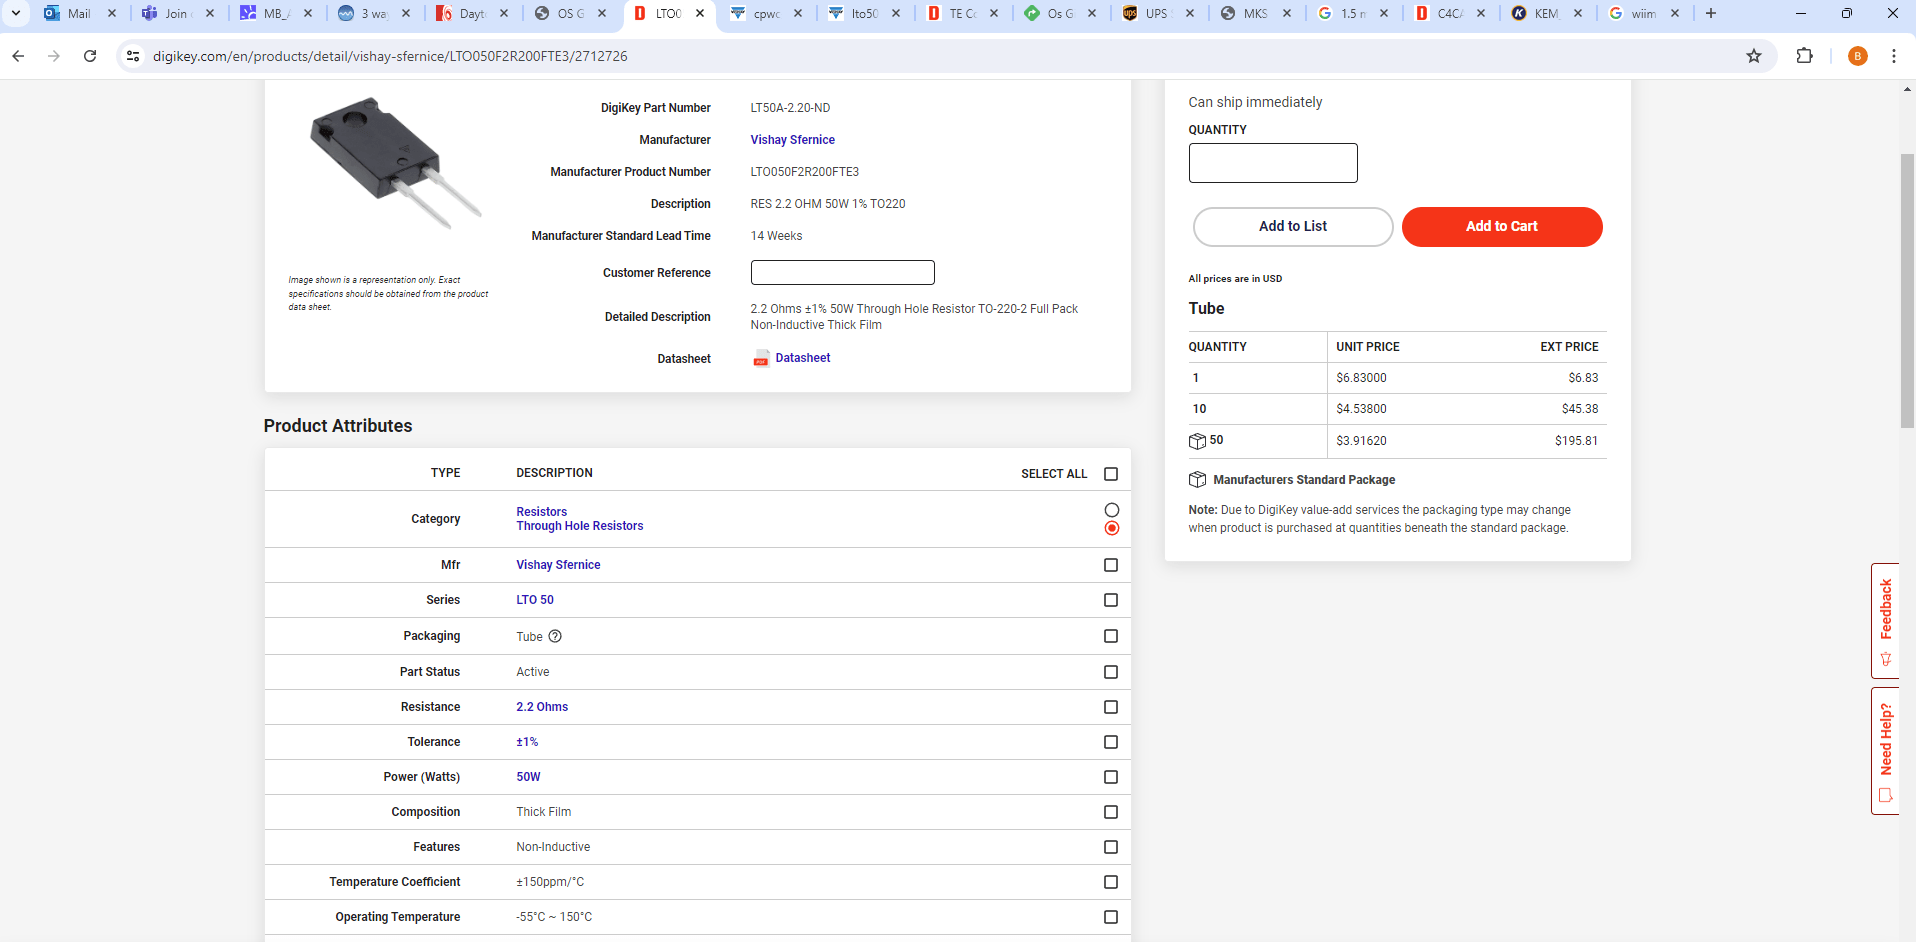Click the LT50A-2.20-ND part number
Screen dimensions: 1916x942
790,108
